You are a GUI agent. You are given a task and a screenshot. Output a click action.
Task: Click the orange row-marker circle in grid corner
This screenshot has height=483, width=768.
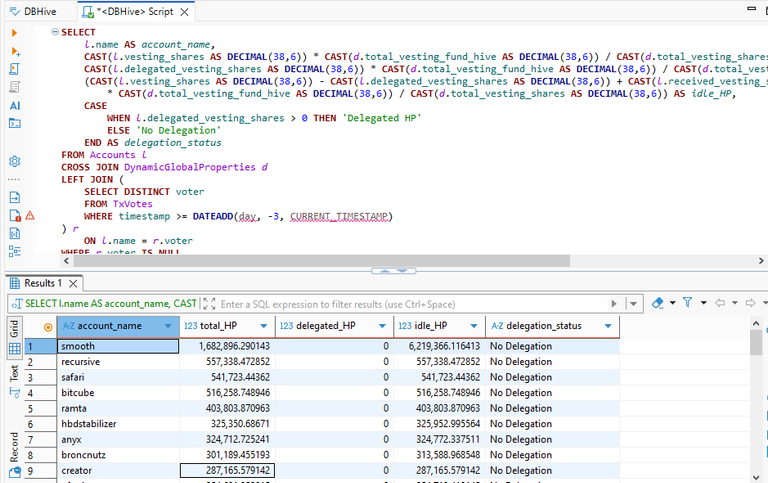coord(48,327)
